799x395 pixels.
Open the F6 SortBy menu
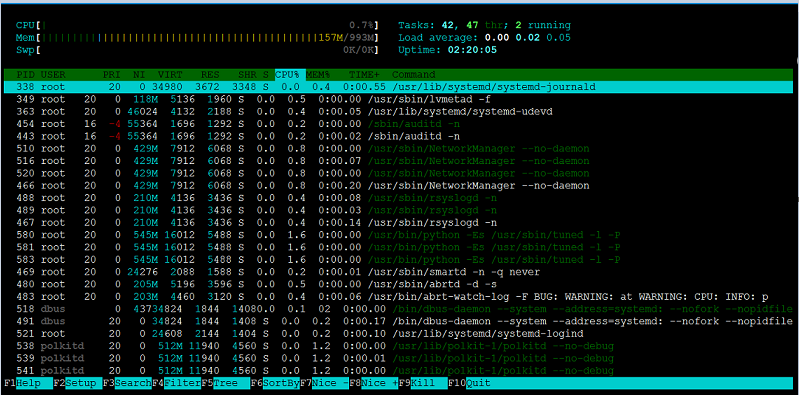pos(275,383)
